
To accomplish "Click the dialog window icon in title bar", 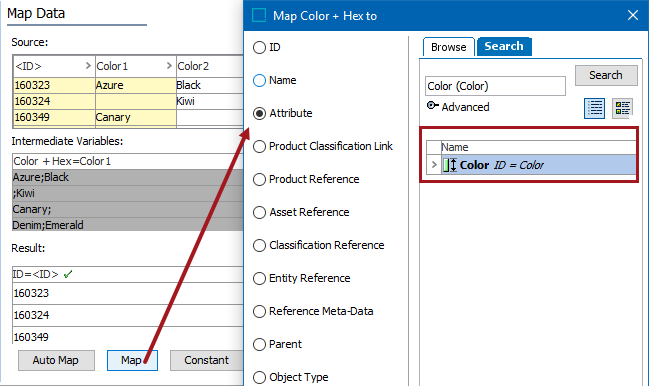I will tap(259, 15).
